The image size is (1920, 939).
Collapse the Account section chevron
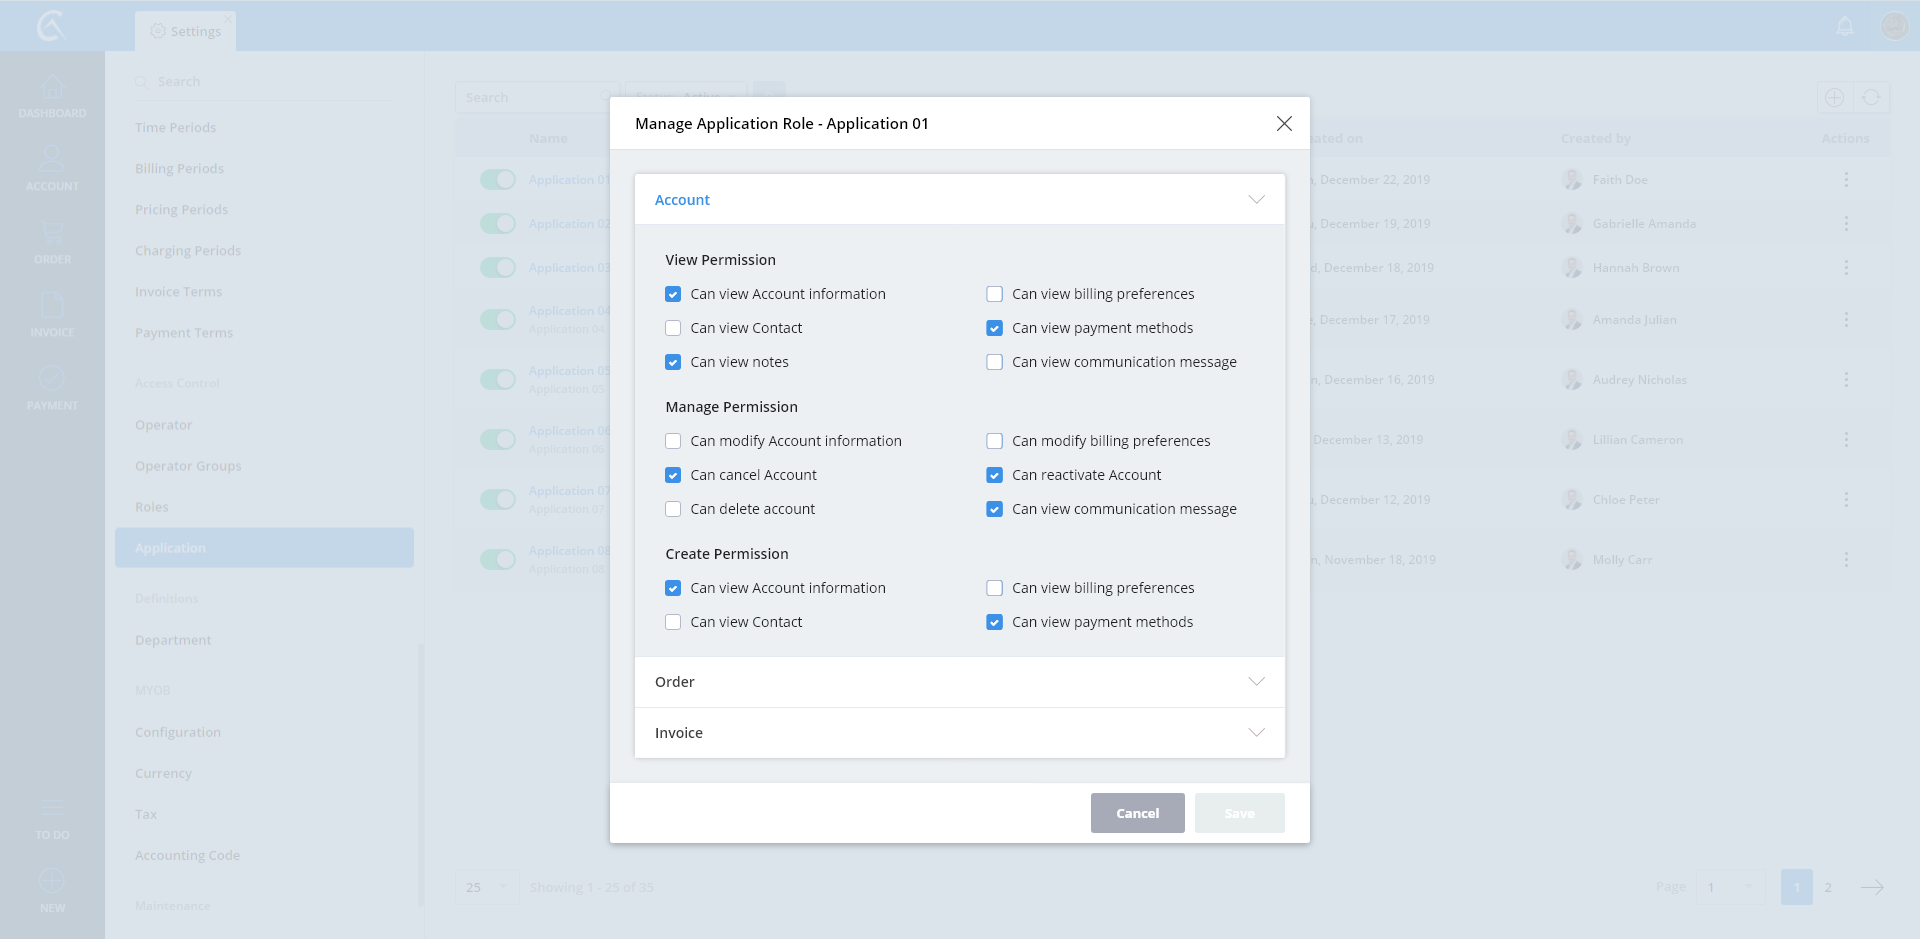(1256, 200)
